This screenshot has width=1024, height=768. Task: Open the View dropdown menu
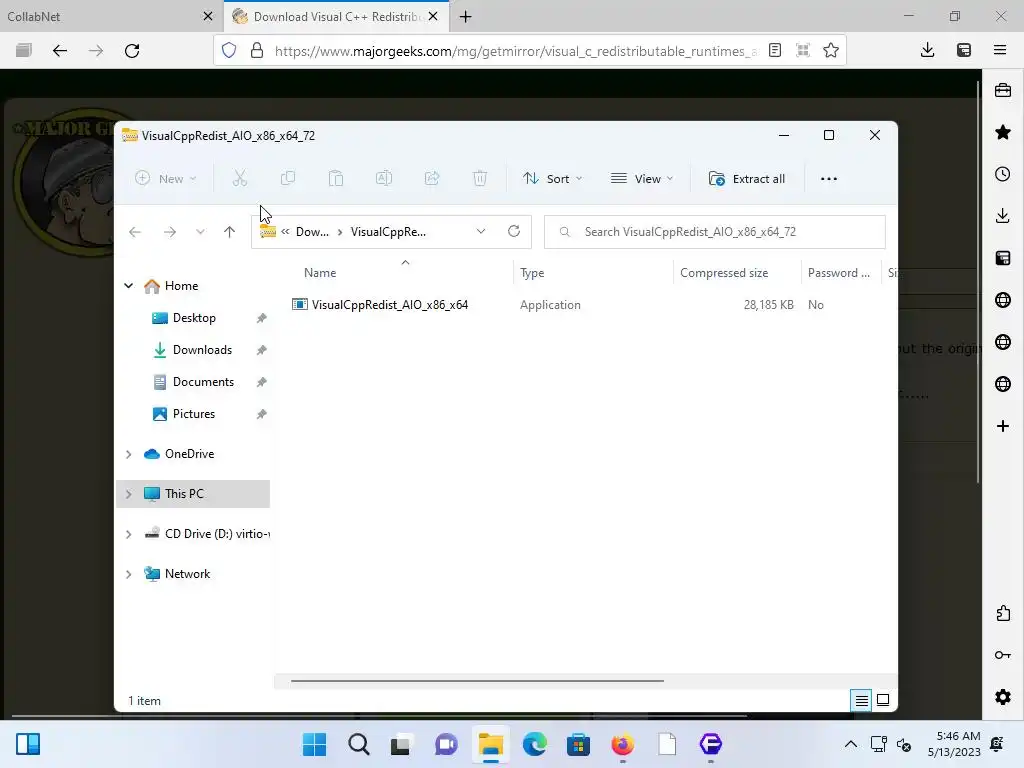coord(642,179)
